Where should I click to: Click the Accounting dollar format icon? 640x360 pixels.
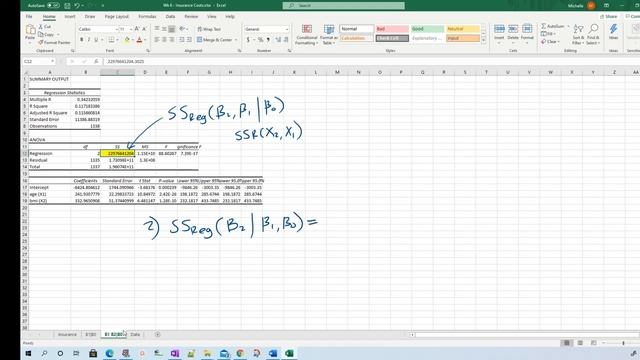[x=248, y=40]
